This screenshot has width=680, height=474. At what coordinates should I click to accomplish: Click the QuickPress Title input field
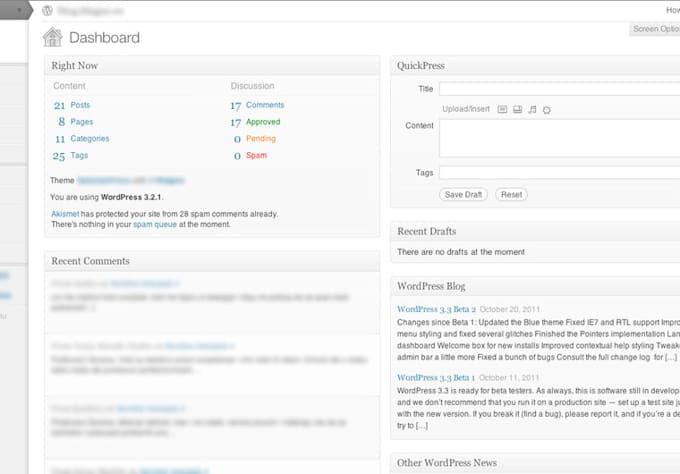point(559,89)
